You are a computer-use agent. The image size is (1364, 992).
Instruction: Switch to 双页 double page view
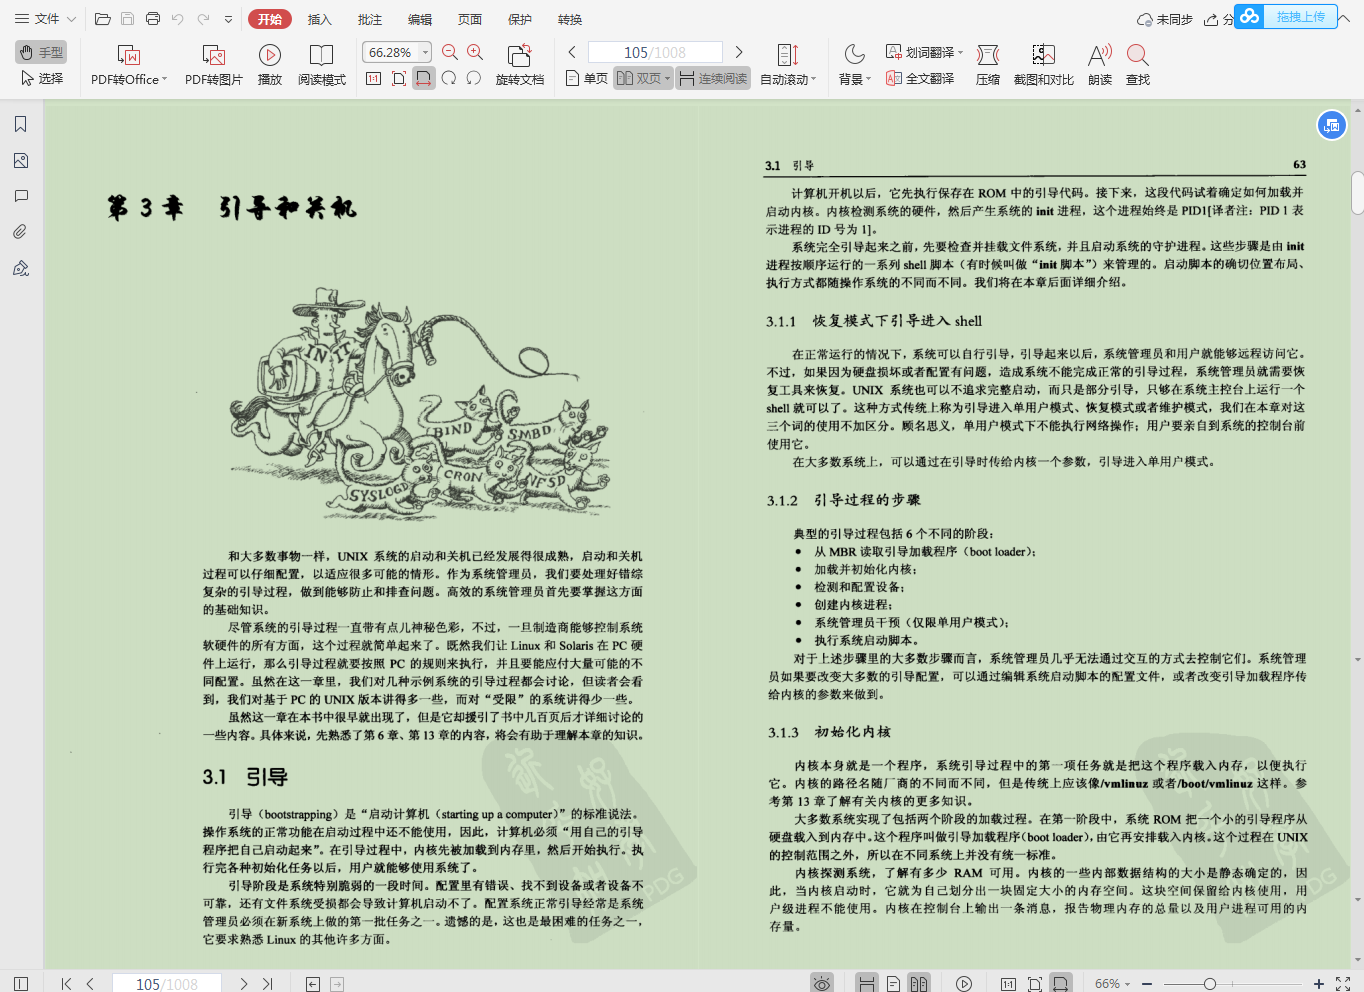[x=638, y=78]
